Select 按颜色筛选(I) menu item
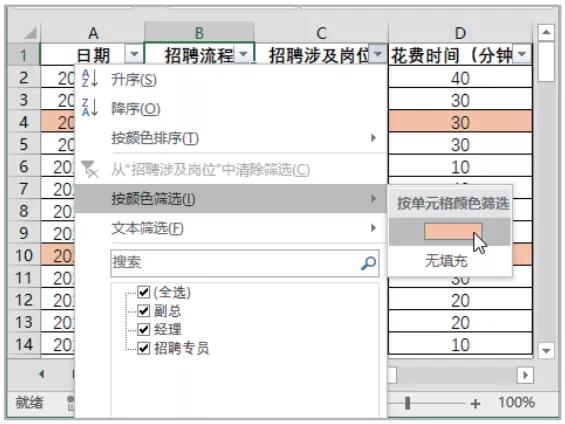This screenshot has height=424, width=565. pos(231,198)
